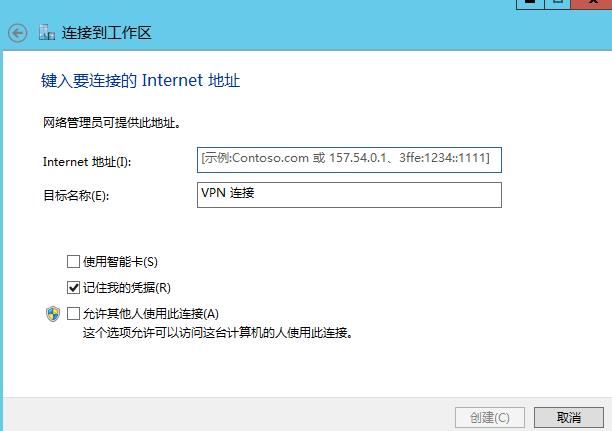This screenshot has width=612, height=431.
Task: Click inside the Internet 地址 input field
Action: (349, 160)
